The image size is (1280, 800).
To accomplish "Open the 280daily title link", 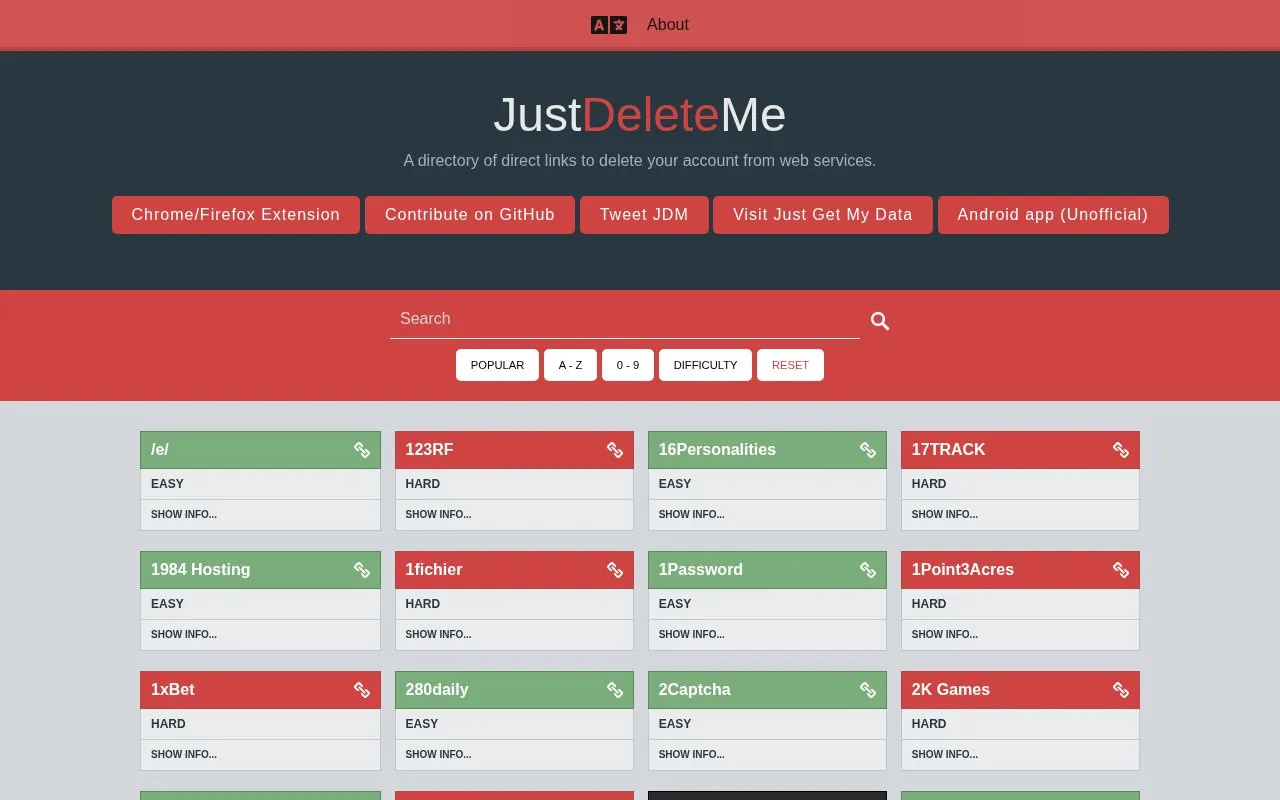I will click(x=437, y=690).
